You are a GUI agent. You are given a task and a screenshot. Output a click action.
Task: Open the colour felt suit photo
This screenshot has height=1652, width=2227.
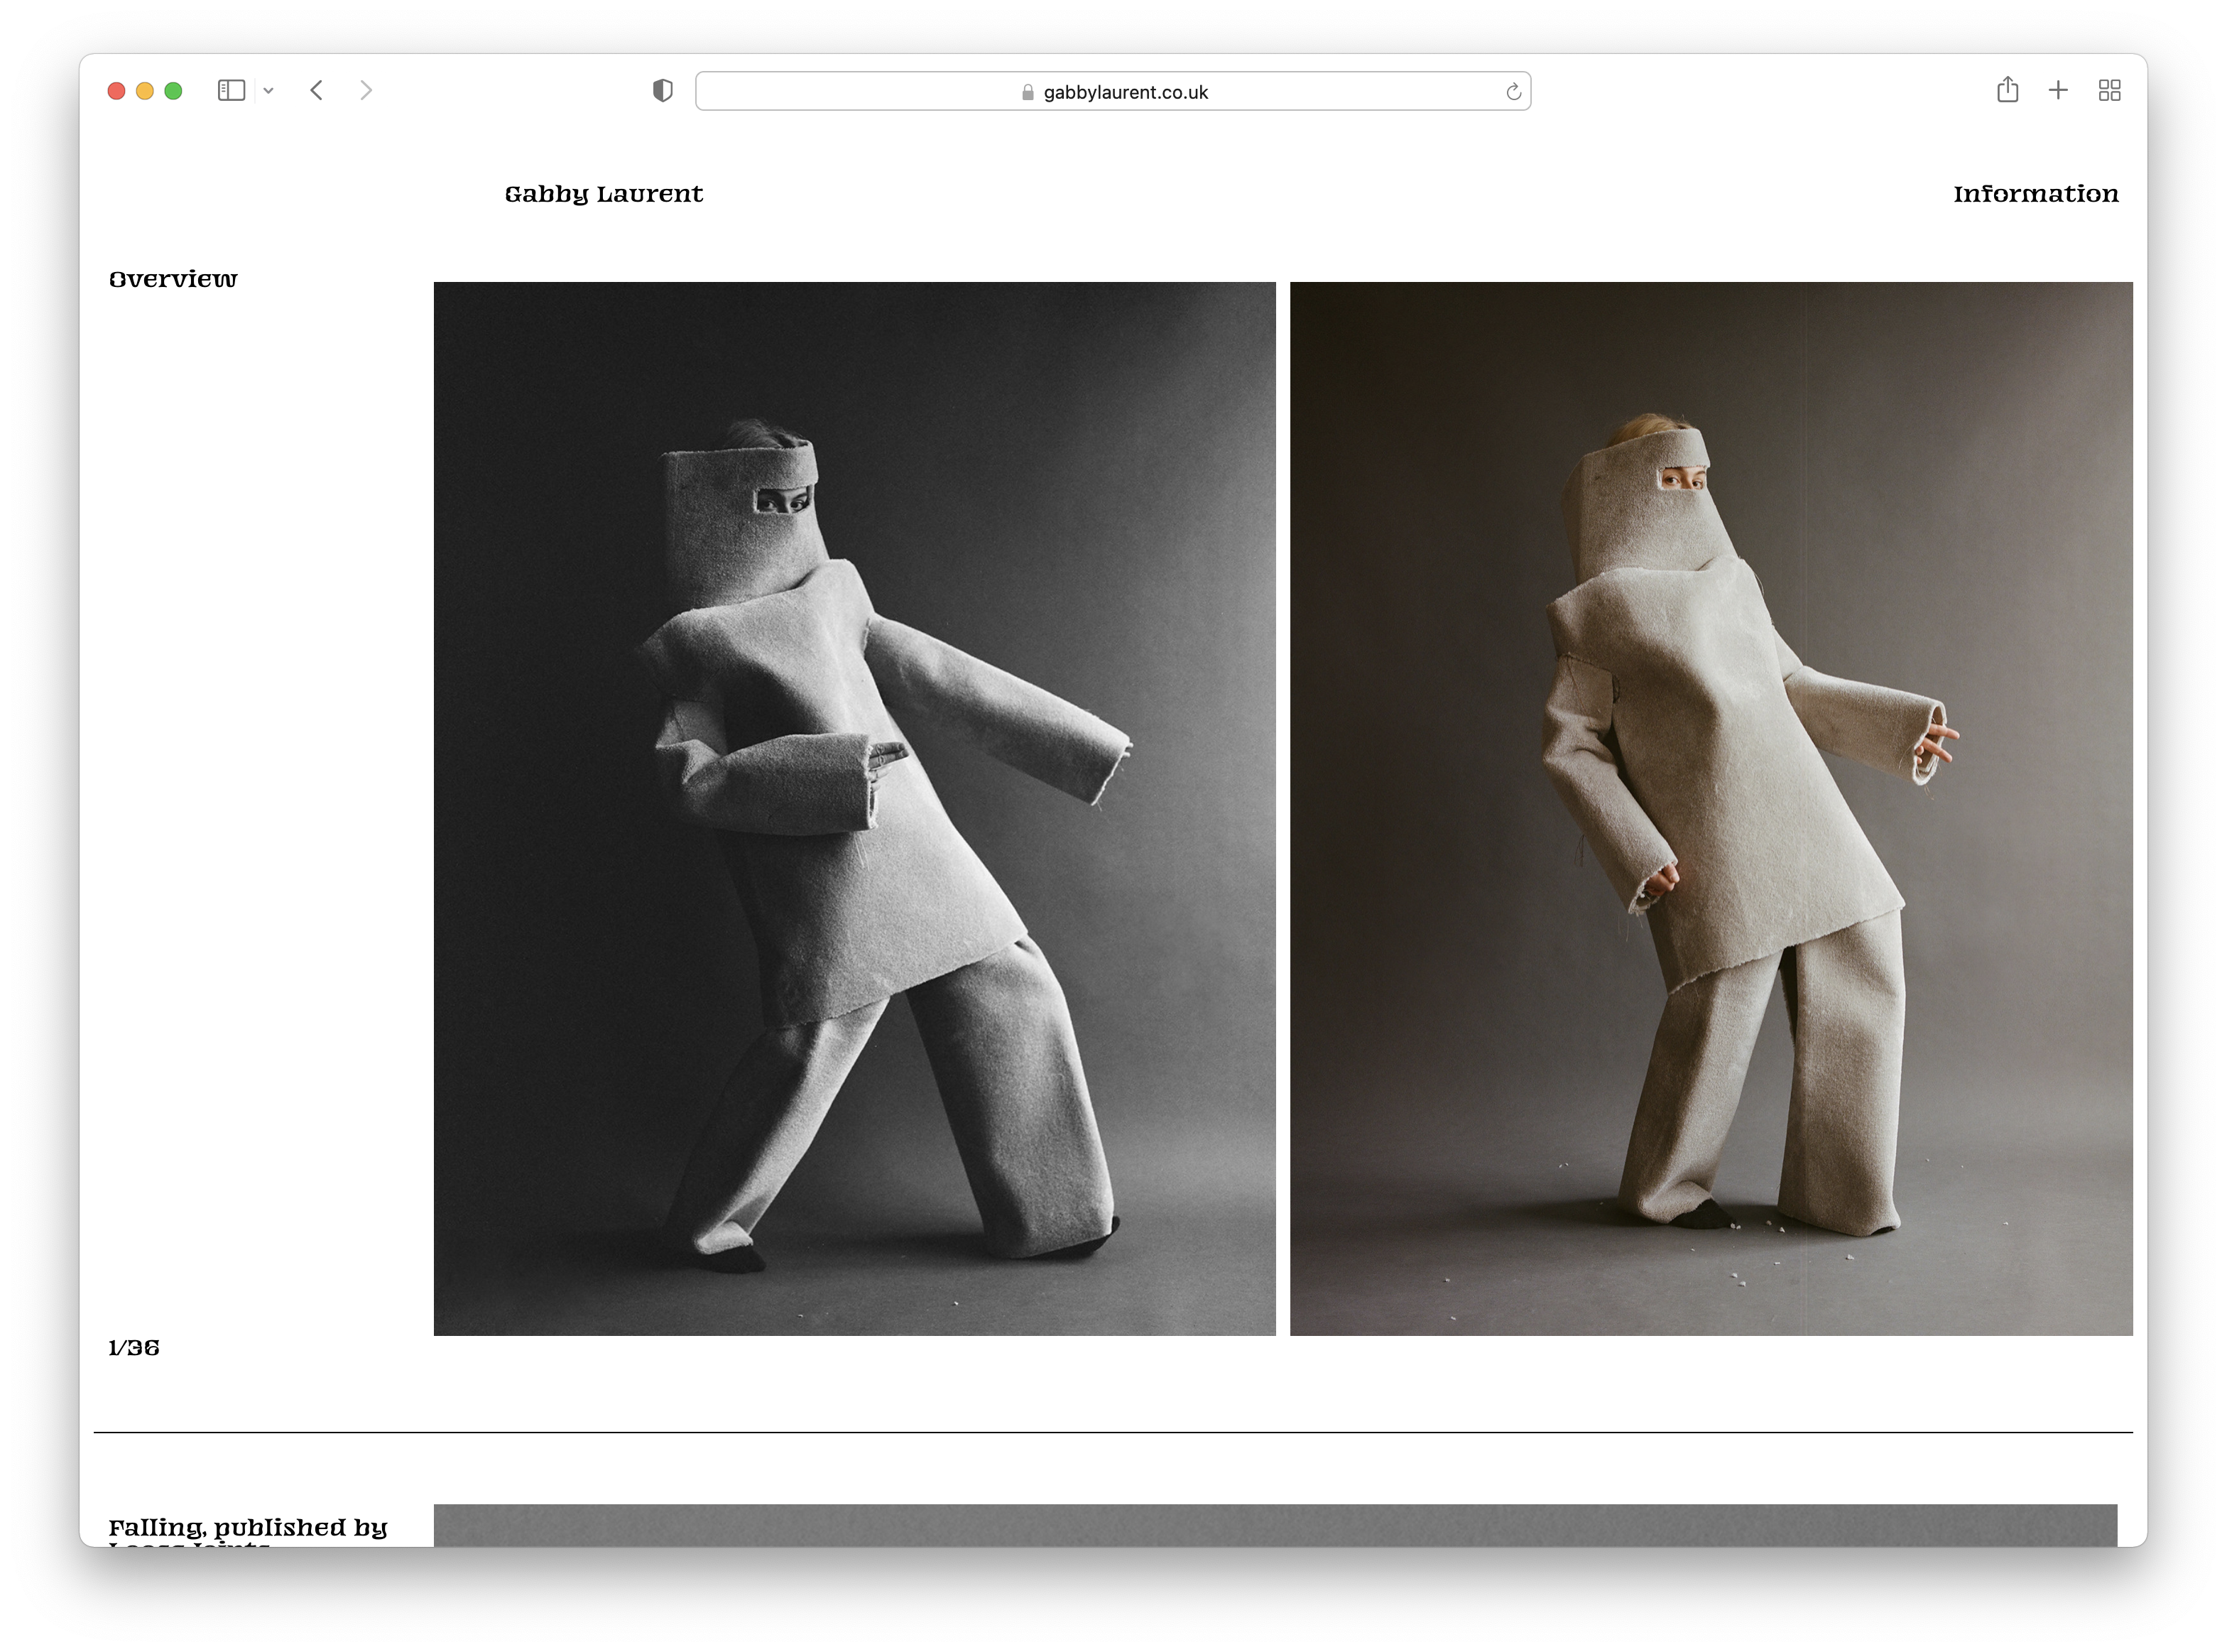tap(1711, 808)
